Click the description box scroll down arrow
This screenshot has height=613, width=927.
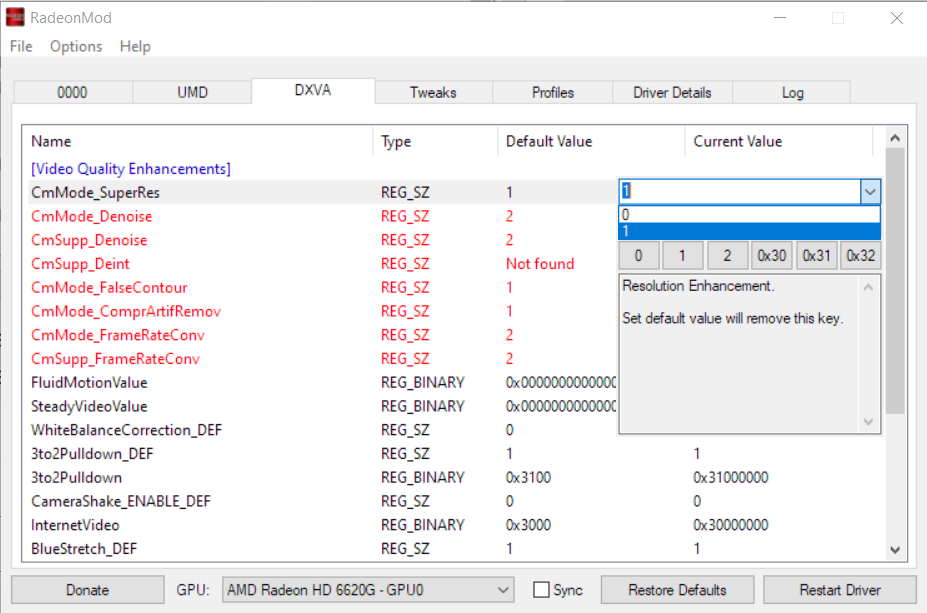click(868, 421)
